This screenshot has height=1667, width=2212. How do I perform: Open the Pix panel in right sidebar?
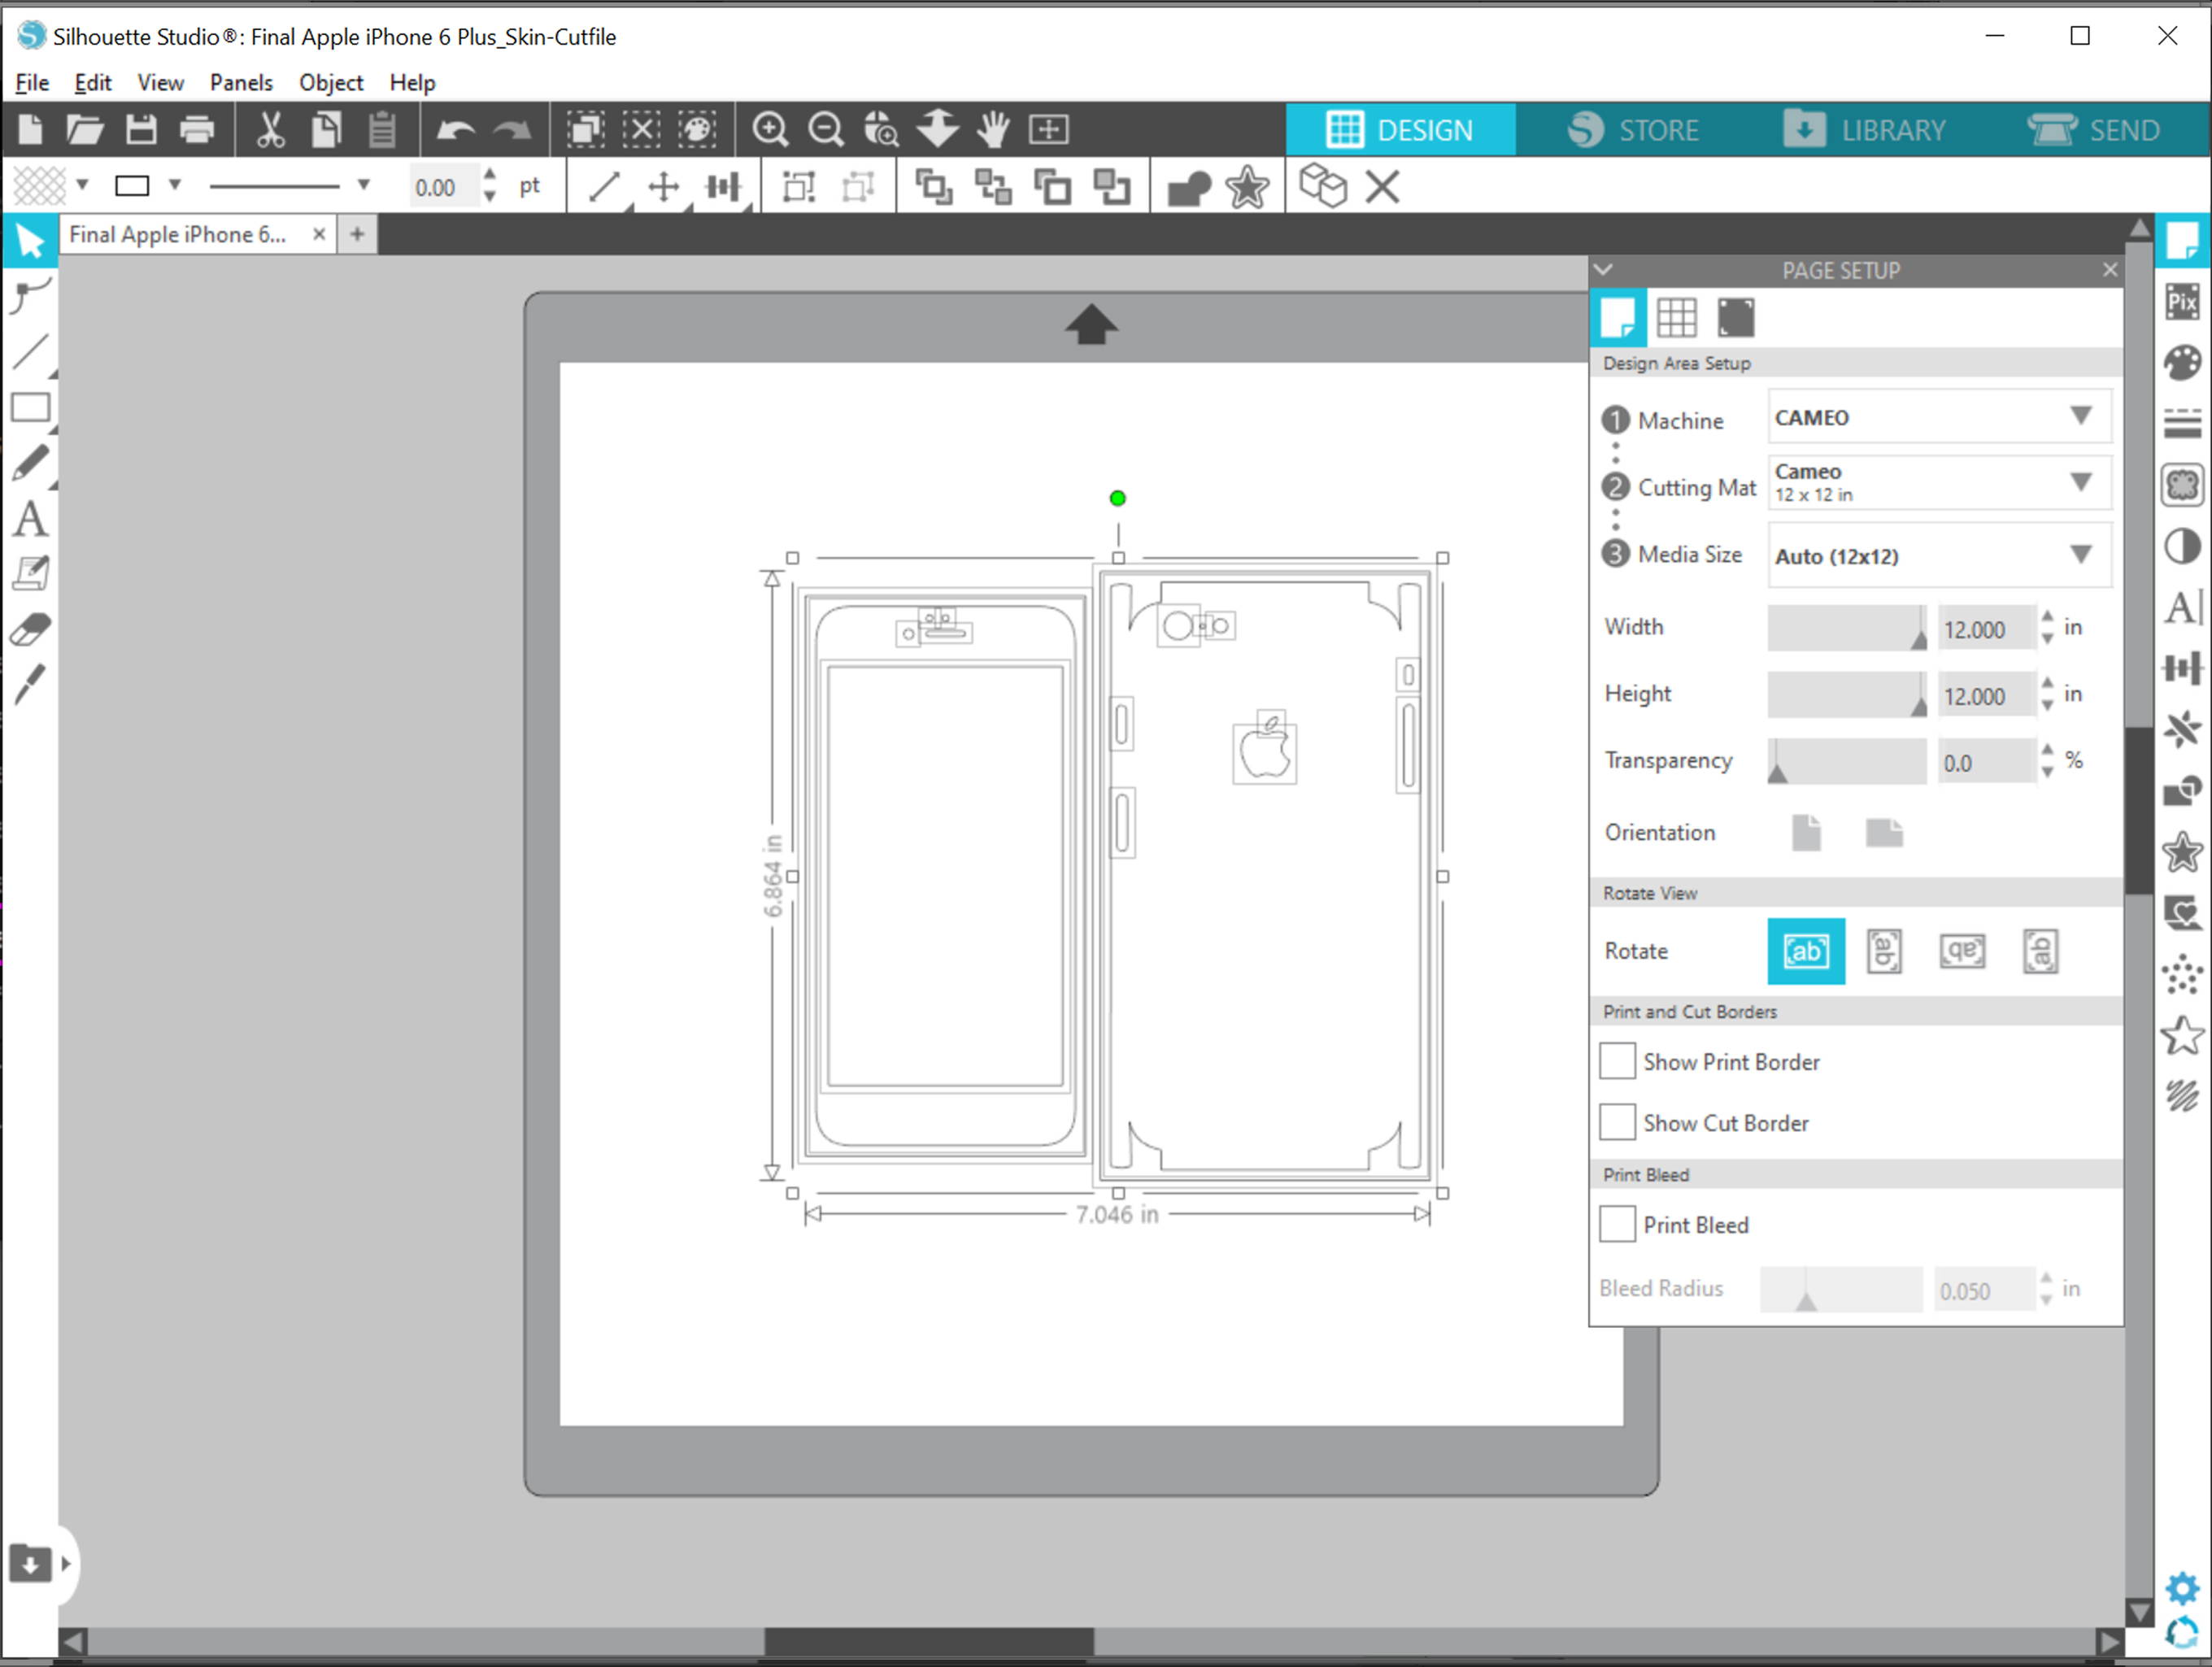pyautogui.click(x=2181, y=301)
